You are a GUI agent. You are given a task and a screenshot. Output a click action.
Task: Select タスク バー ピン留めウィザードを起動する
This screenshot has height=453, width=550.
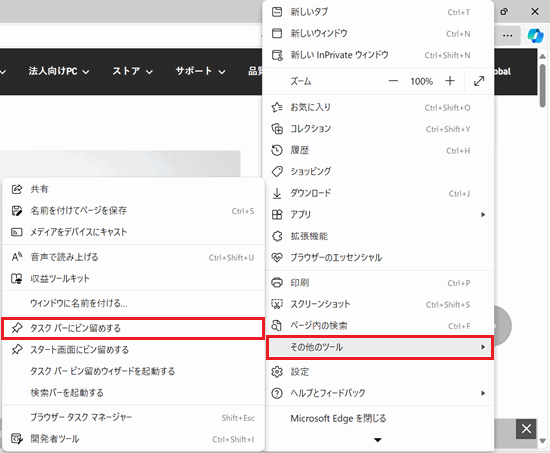(x=133, y=371)
